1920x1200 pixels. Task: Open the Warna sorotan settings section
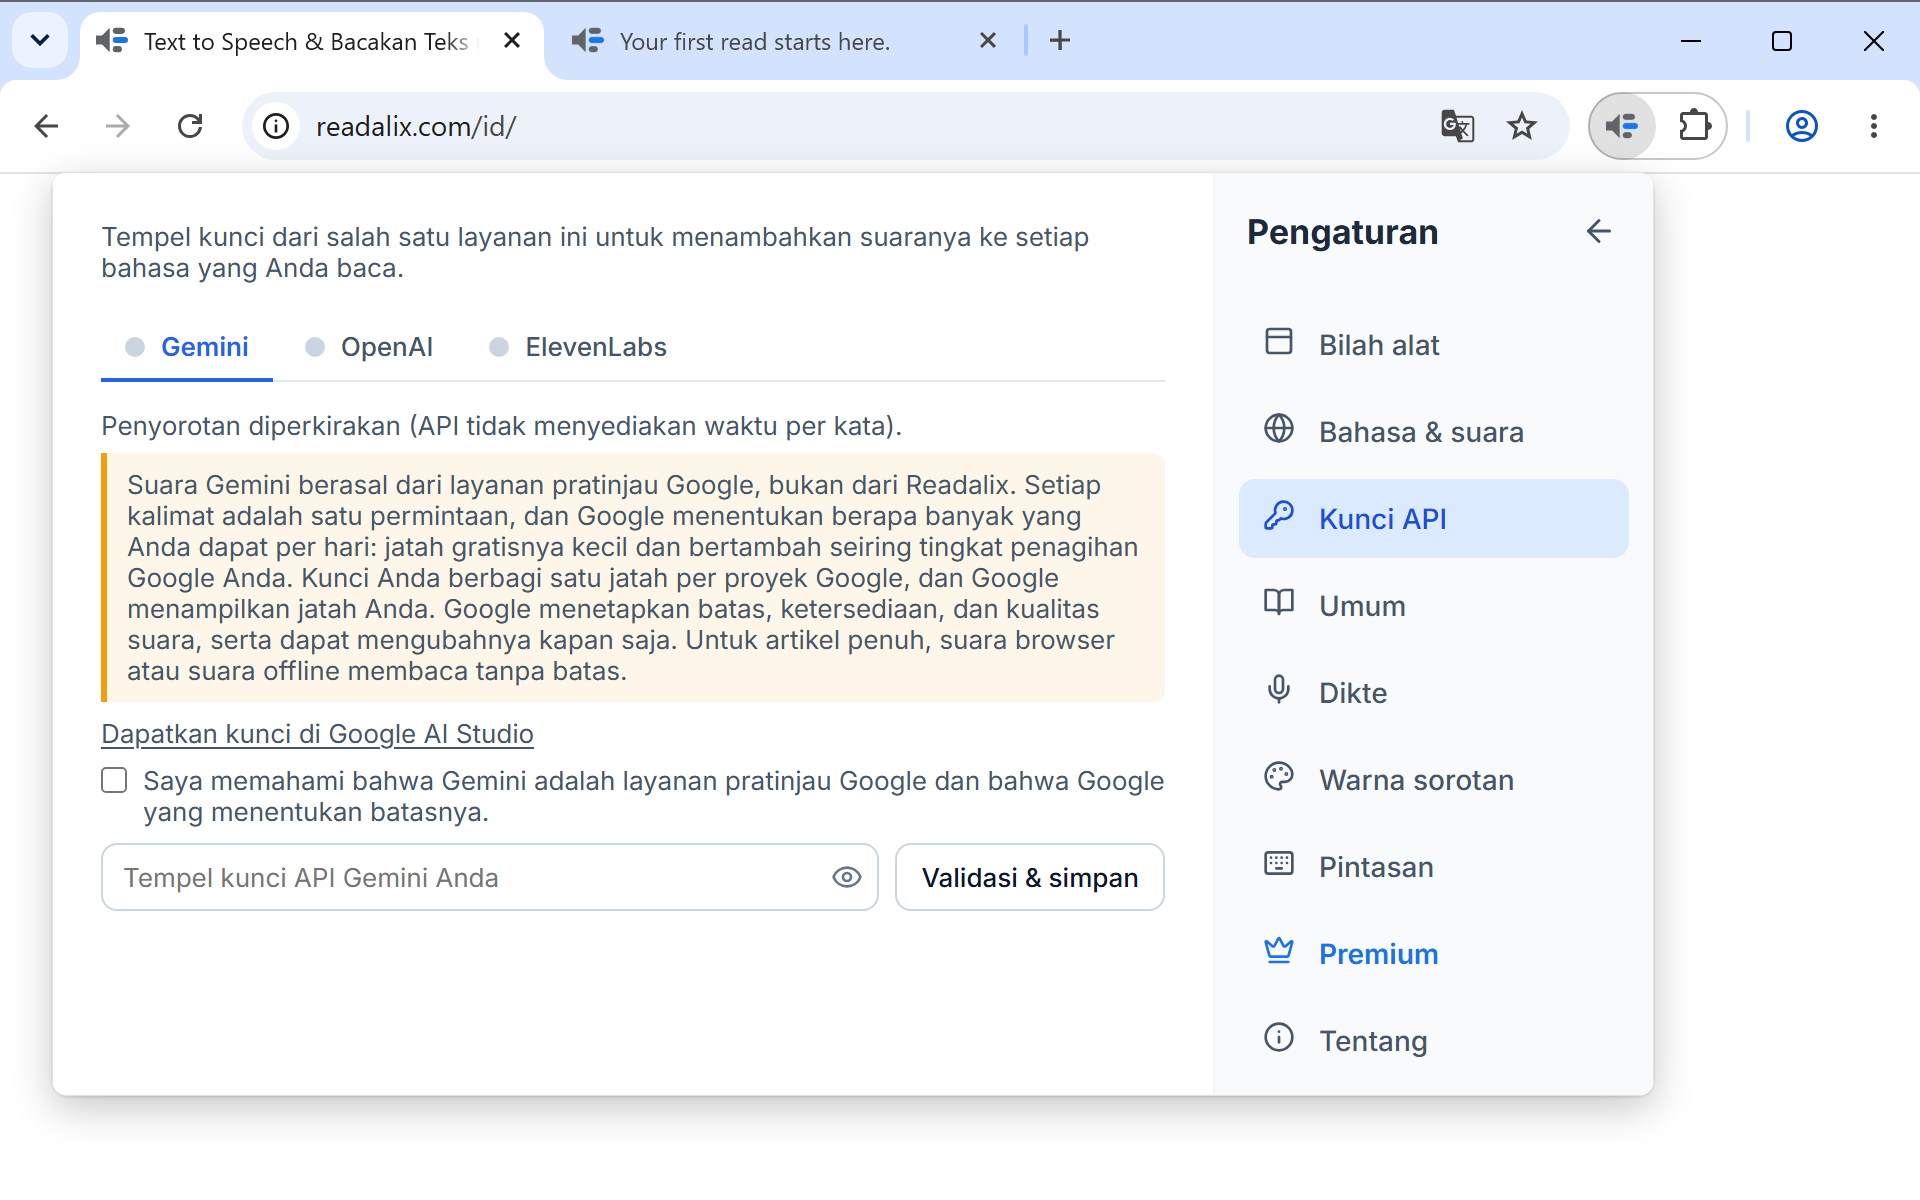click(x=1434, y=780)
